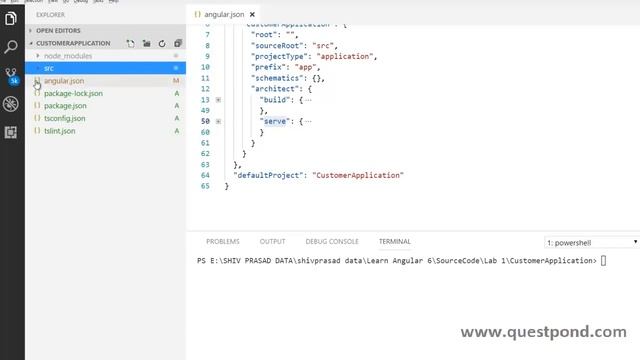Click the "projectType" key on line 9
This screenshot has height=360, width=640.
[x=279, y=56]
